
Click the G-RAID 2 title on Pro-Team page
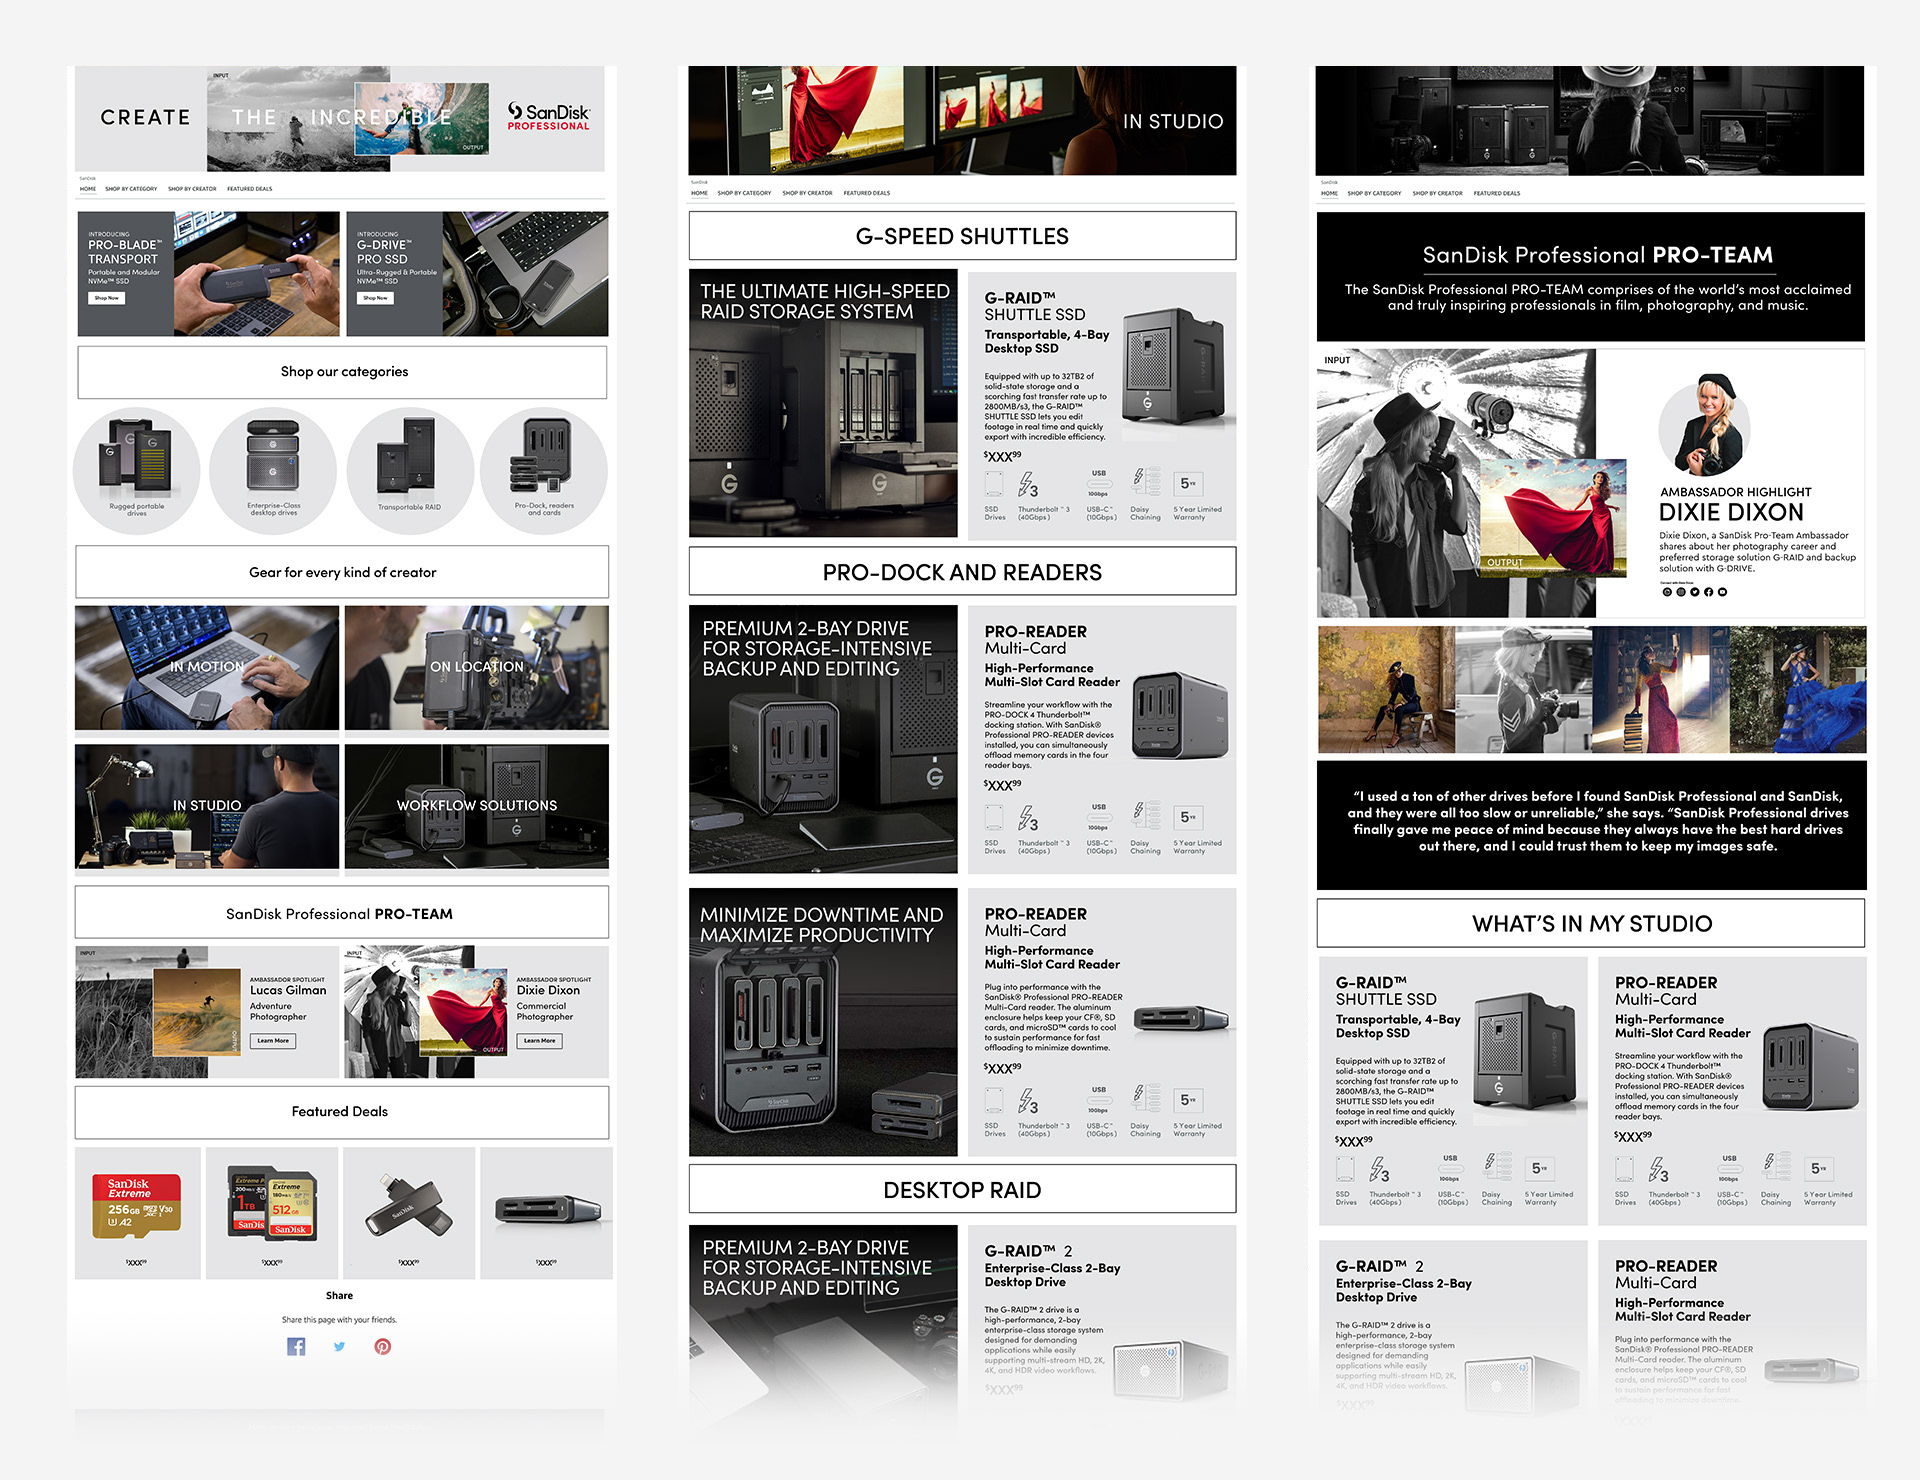point(1380,1266)
